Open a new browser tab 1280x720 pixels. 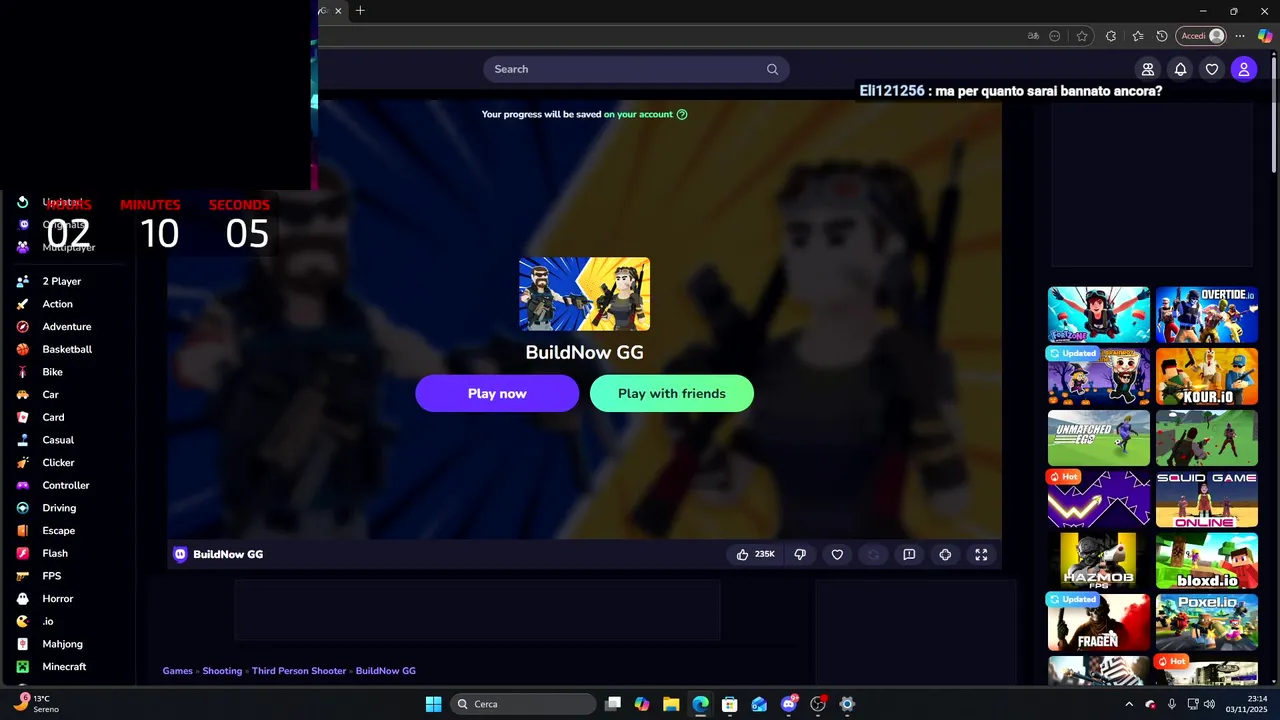[x=360, y=11]
